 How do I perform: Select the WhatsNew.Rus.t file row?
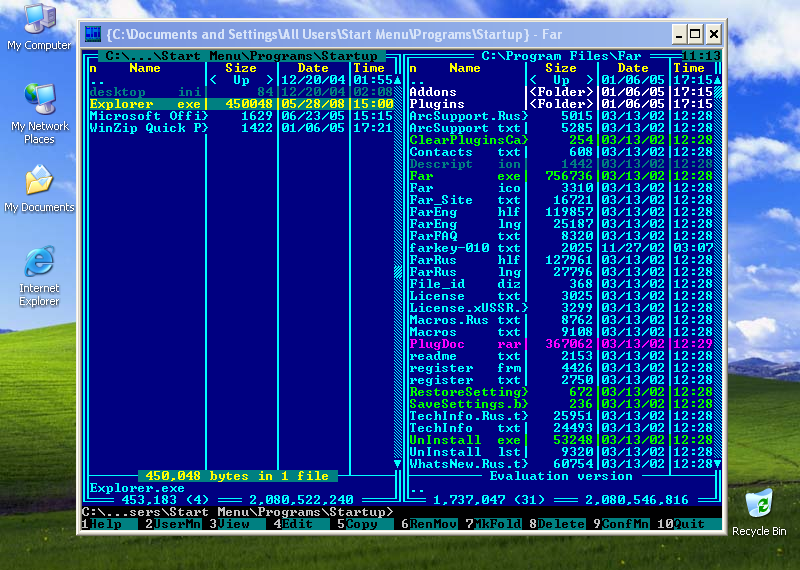561,464
